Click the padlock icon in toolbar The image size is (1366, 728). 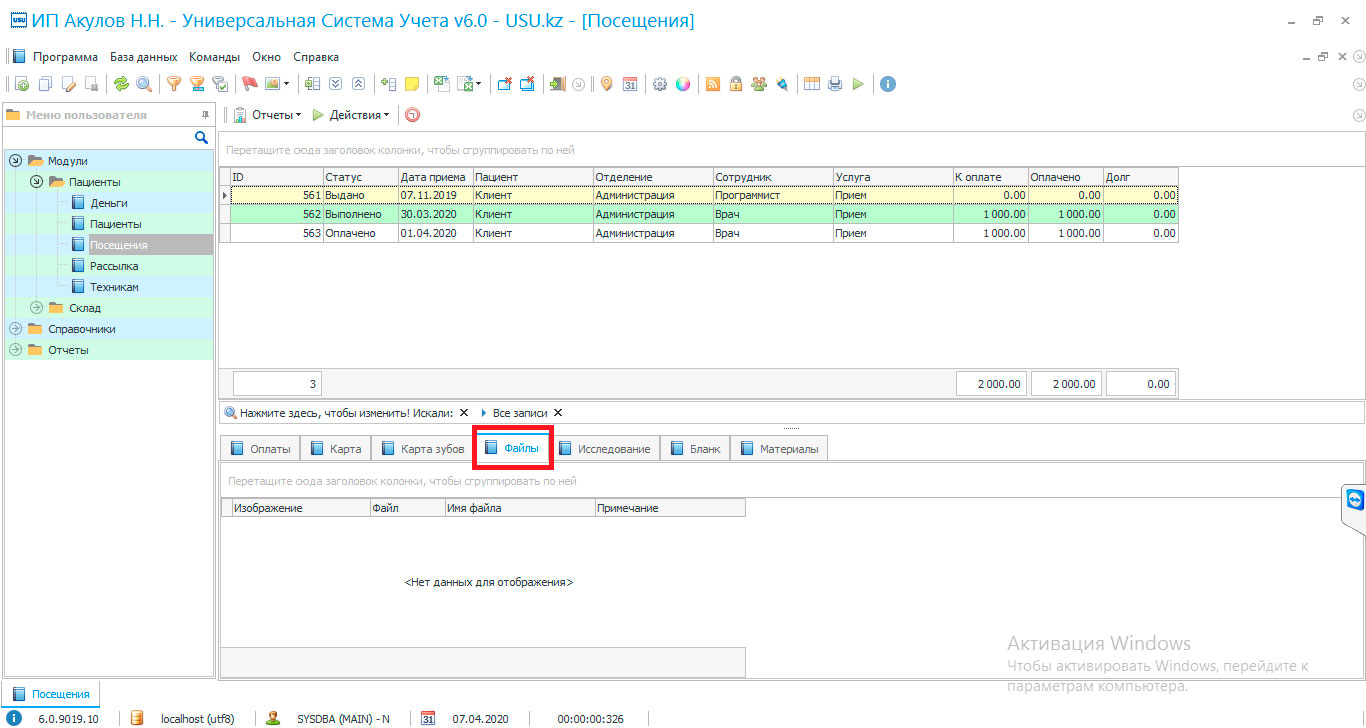736,84
